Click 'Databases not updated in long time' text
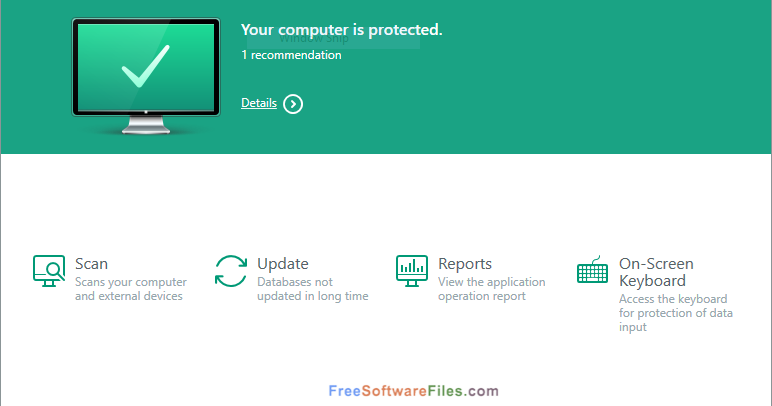Viewport: 772px width, 406px height. (x=313, y=289)
